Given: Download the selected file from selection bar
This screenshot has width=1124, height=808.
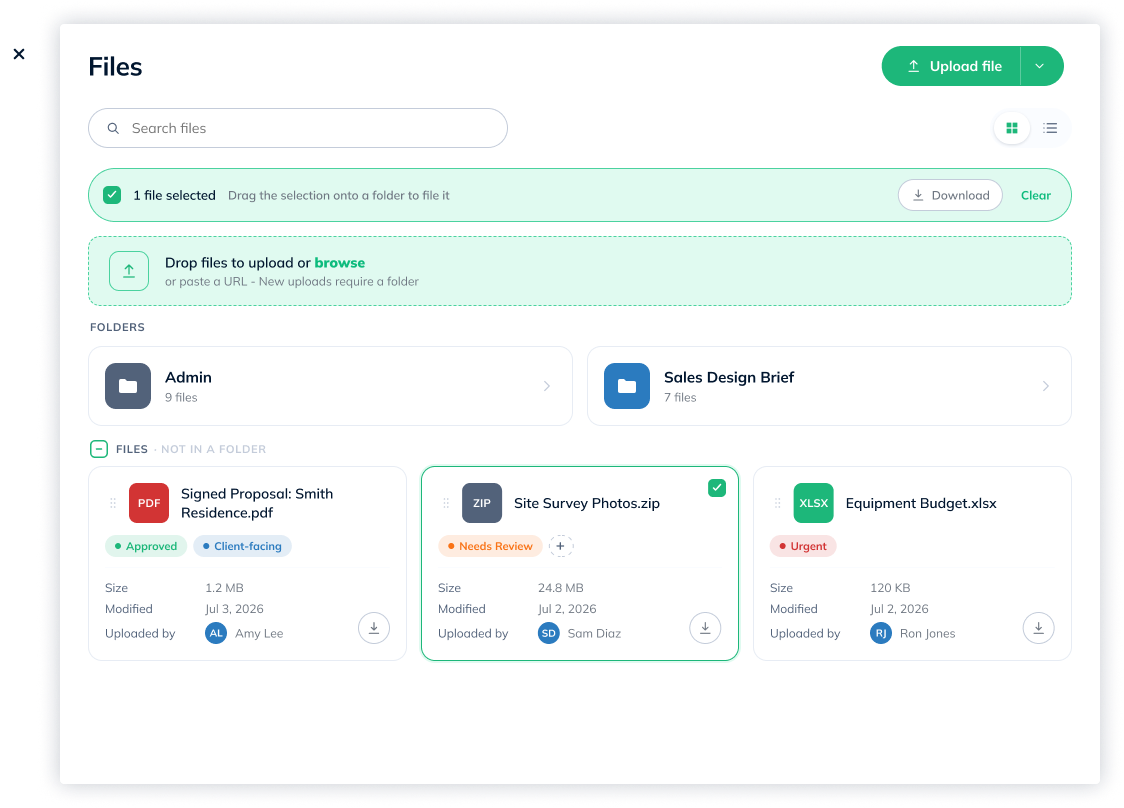Looking at the screenshot, I should point(950,195).
